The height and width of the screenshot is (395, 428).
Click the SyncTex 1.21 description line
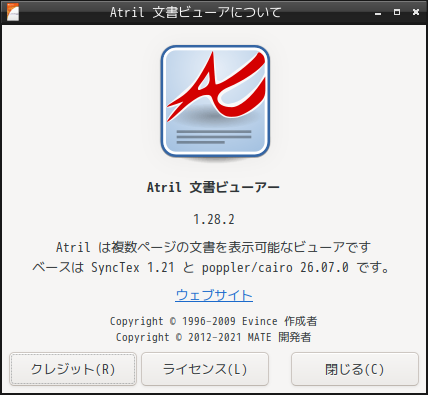211,267
